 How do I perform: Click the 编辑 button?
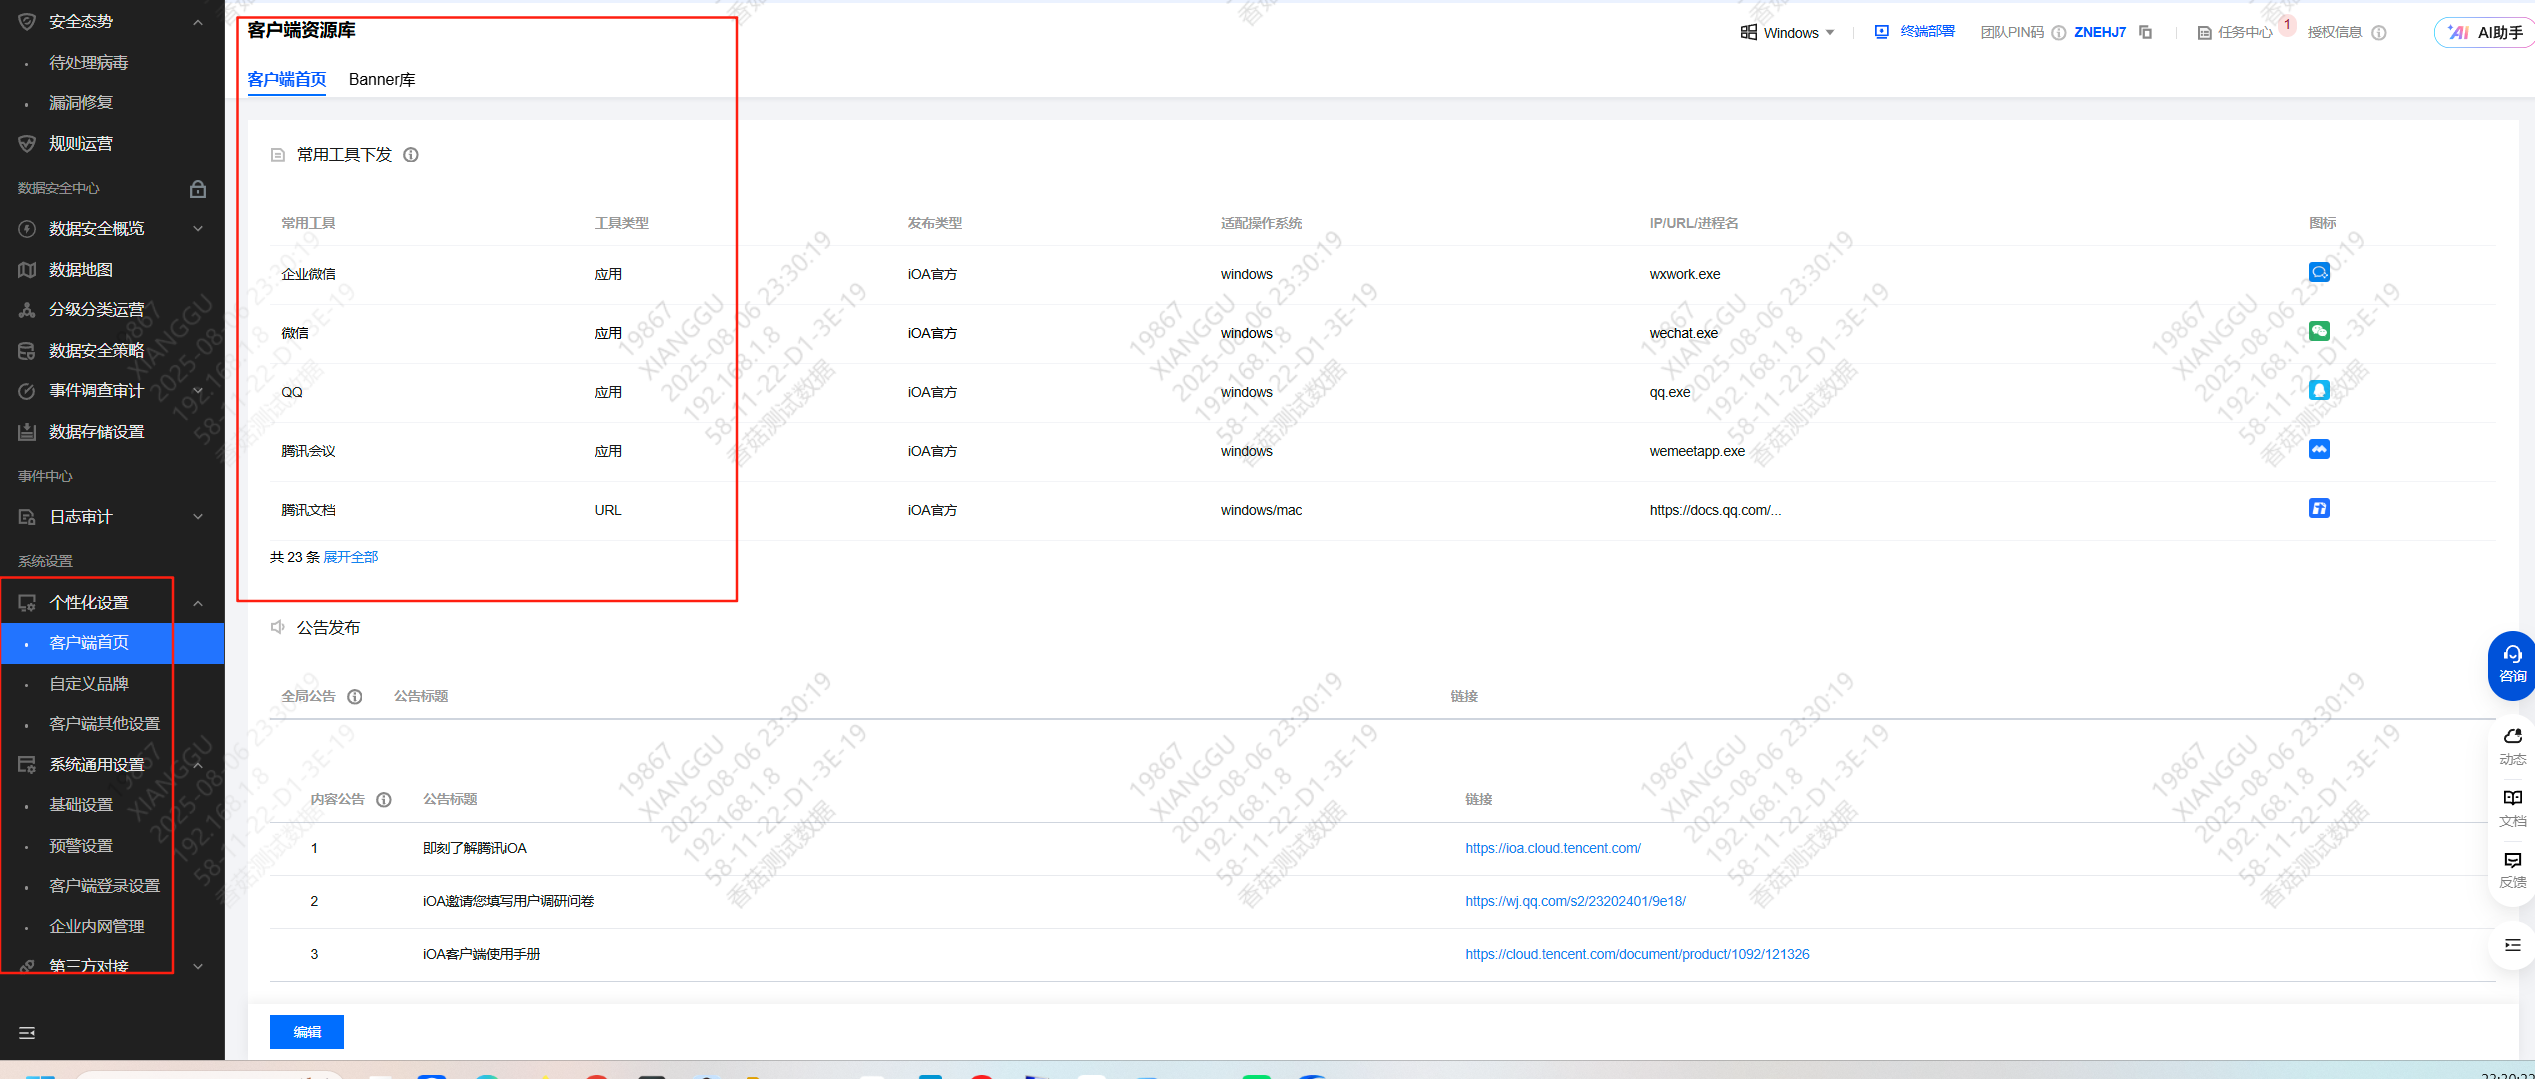click(x=307, y=1032)
